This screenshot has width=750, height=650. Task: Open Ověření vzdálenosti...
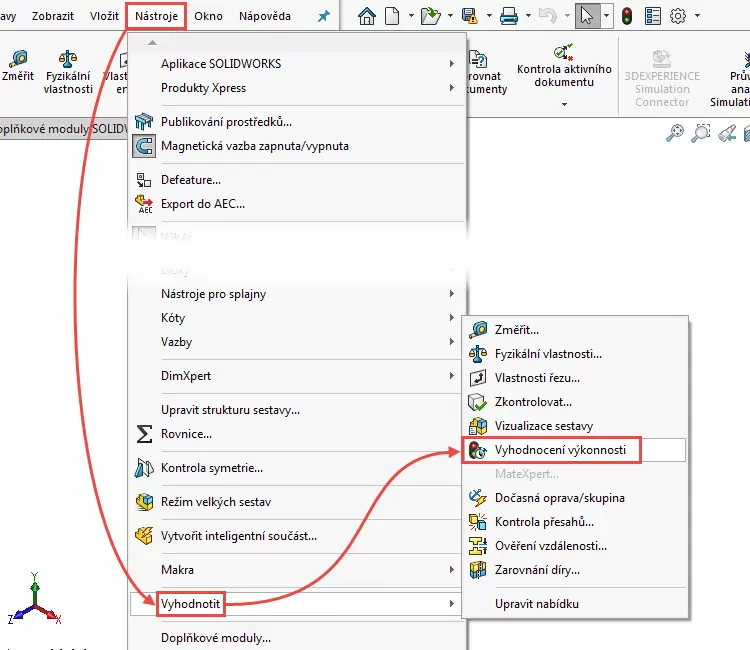click(x=575, y=546)
